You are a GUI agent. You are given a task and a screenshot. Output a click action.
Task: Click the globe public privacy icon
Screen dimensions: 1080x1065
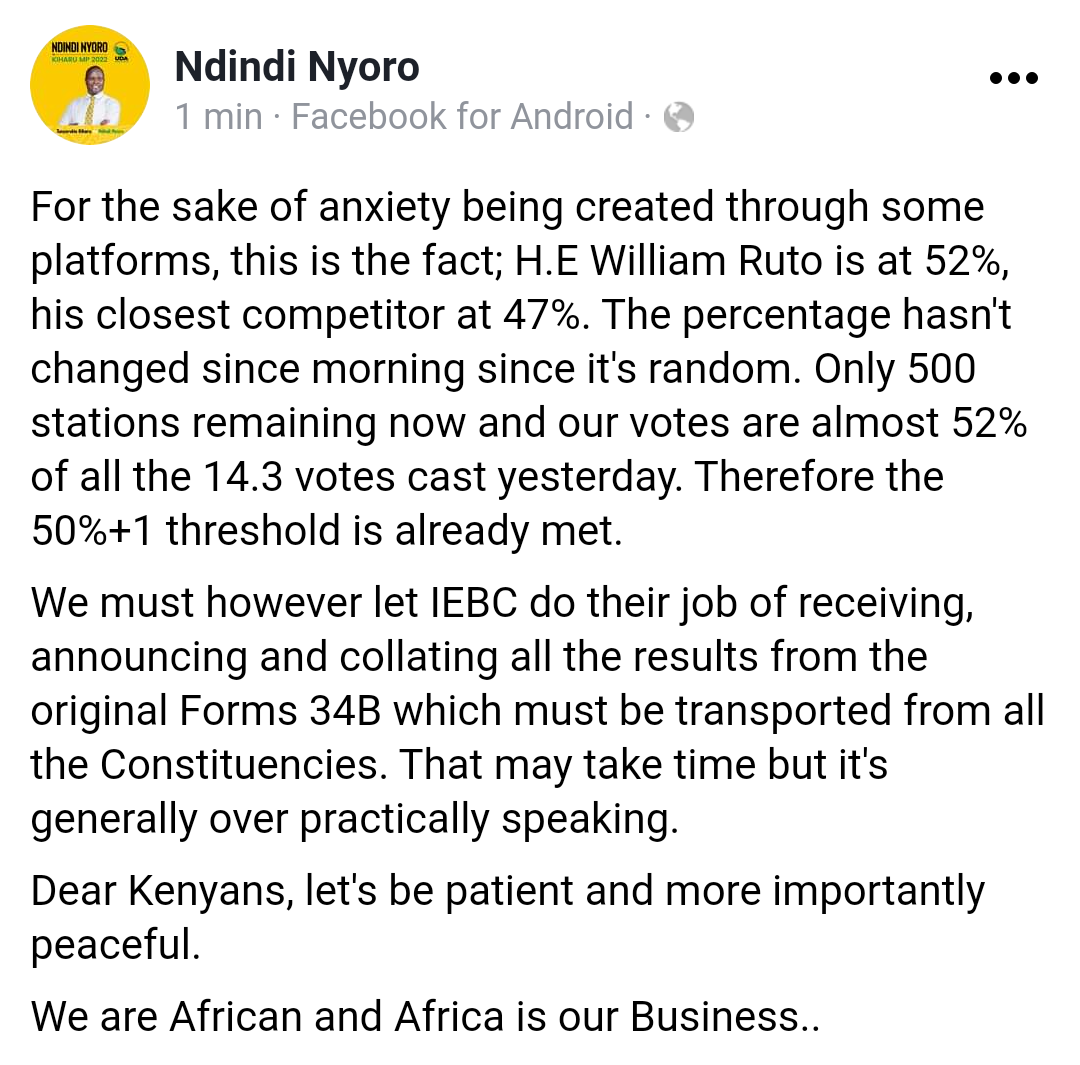click(x=678, y=116)
